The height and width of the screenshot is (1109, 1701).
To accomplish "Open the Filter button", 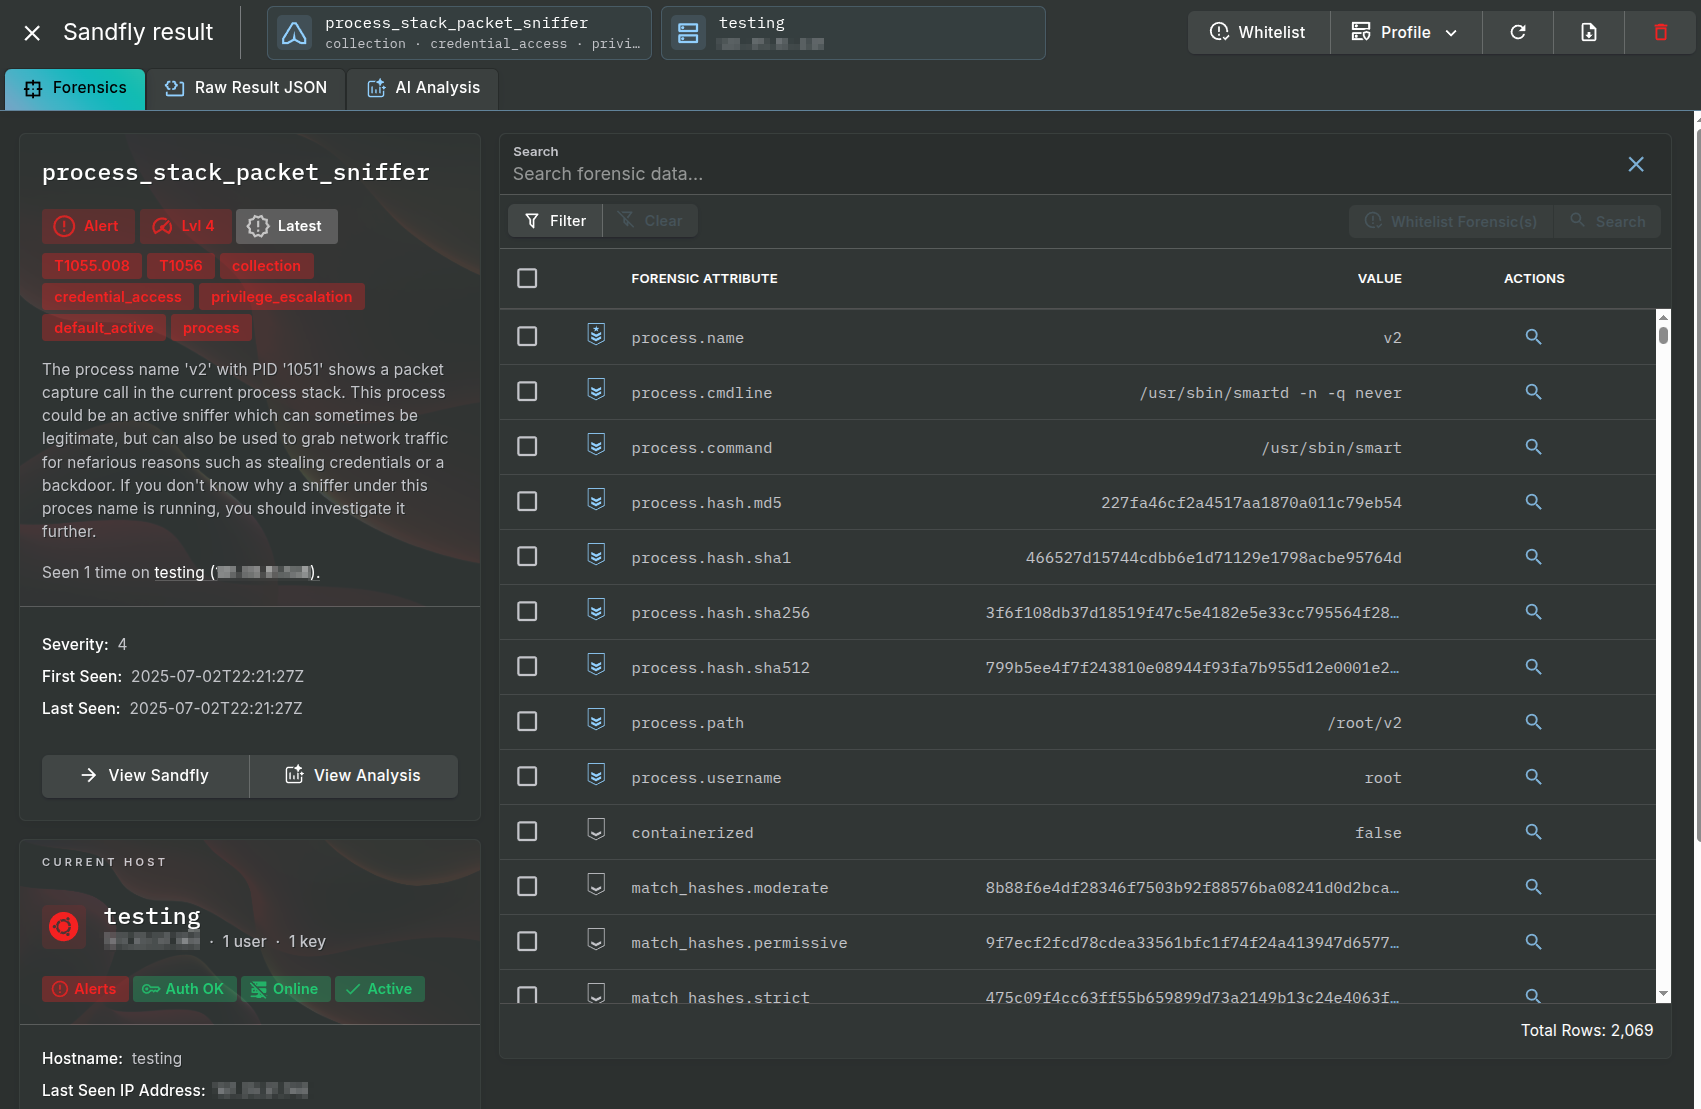I will coord(555,221).
